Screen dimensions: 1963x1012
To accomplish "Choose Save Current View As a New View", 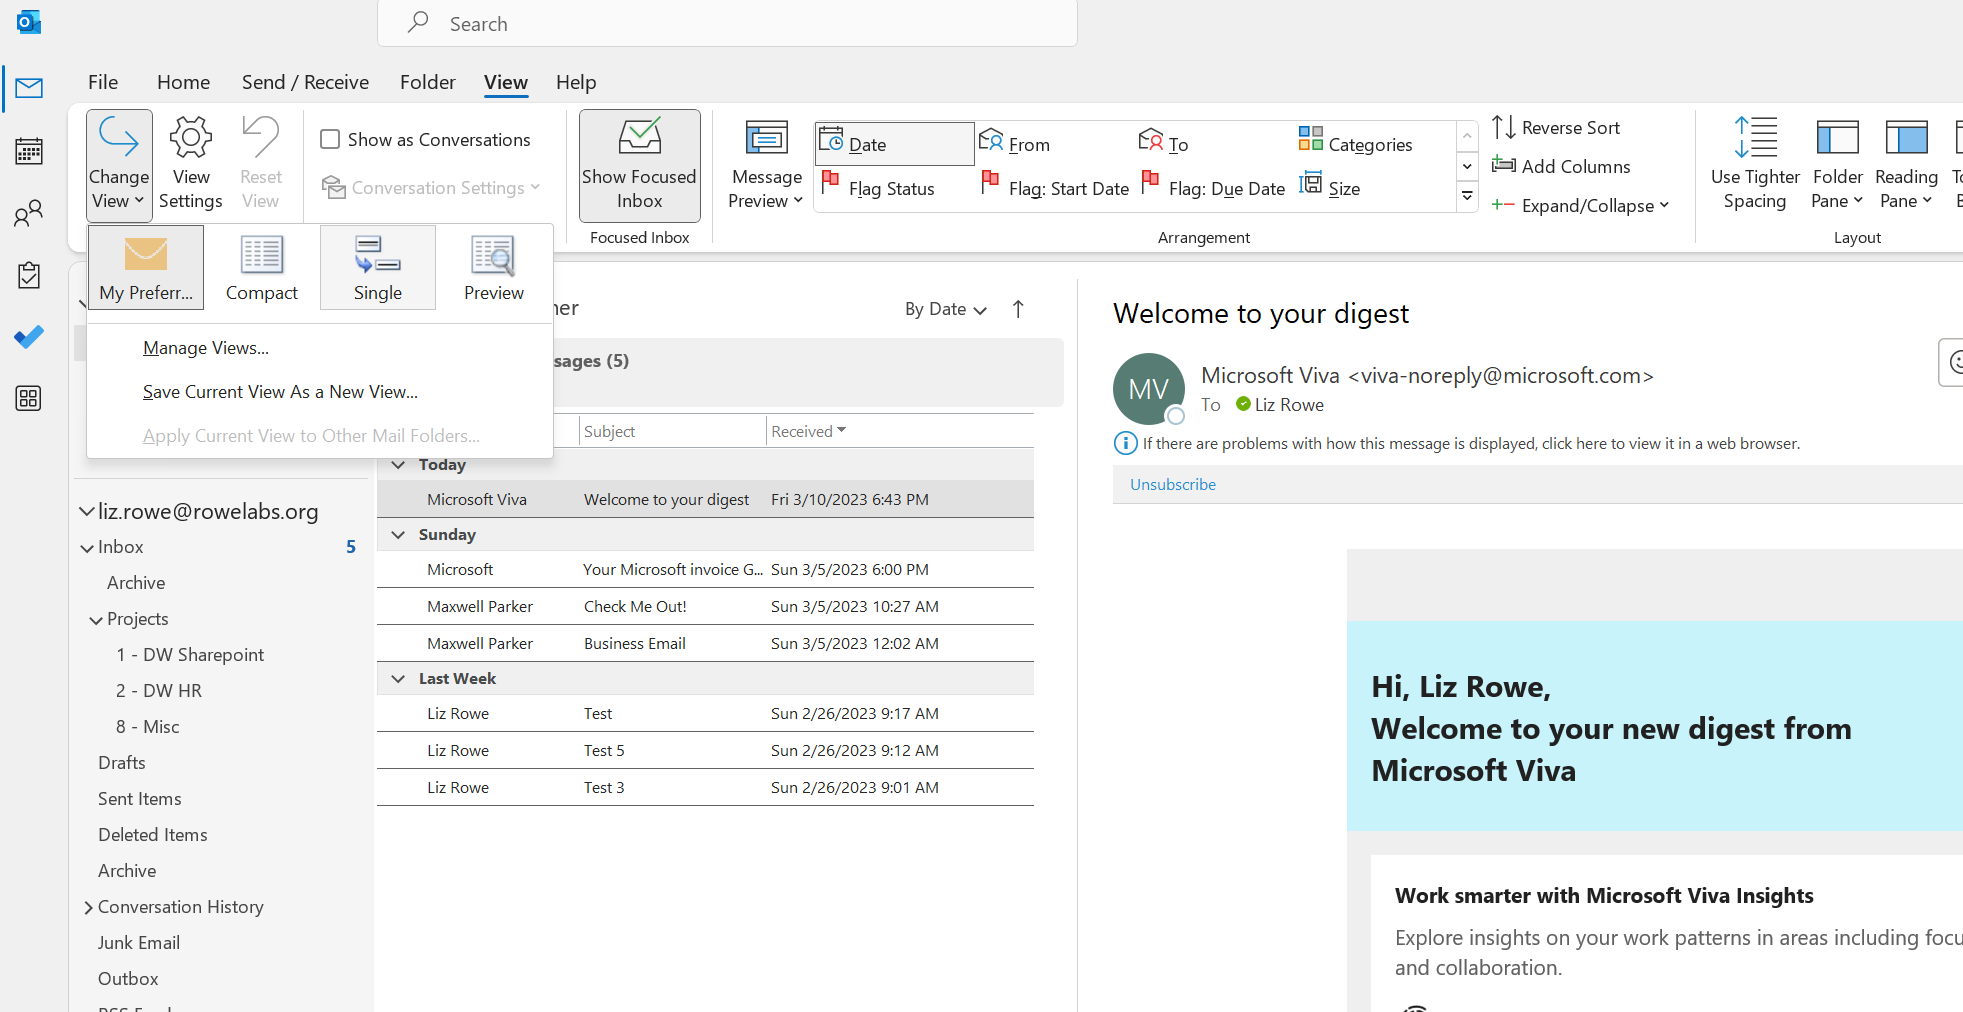I will [x=320, y=392].
